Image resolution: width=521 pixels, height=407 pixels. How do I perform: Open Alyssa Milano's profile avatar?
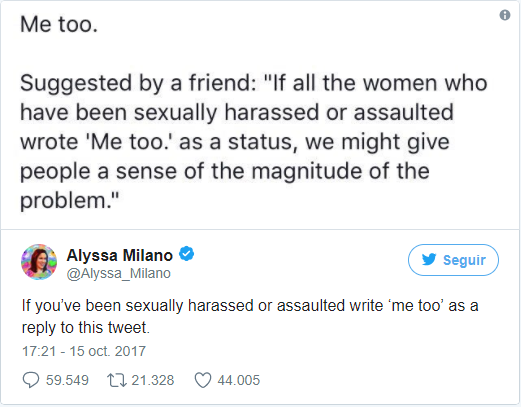(x=39, y=262)
